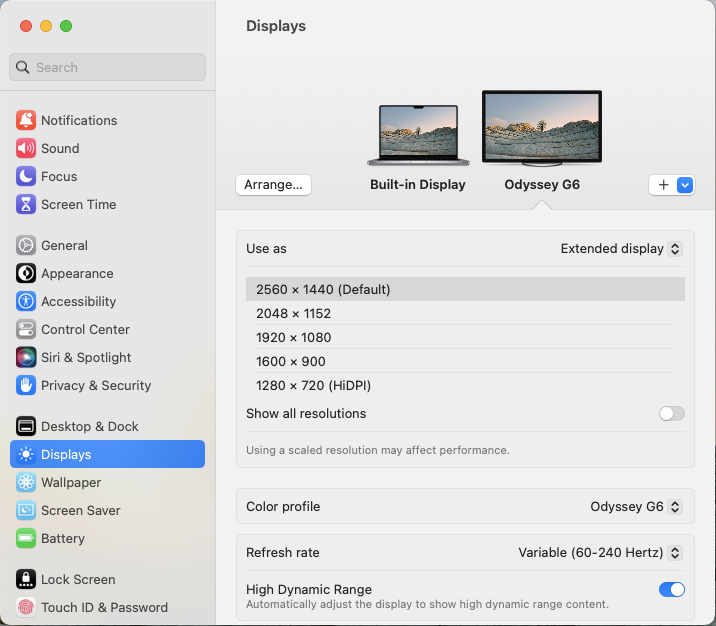
Task: Select the Built-in Display thumbnail
Action: coord(417,135)
